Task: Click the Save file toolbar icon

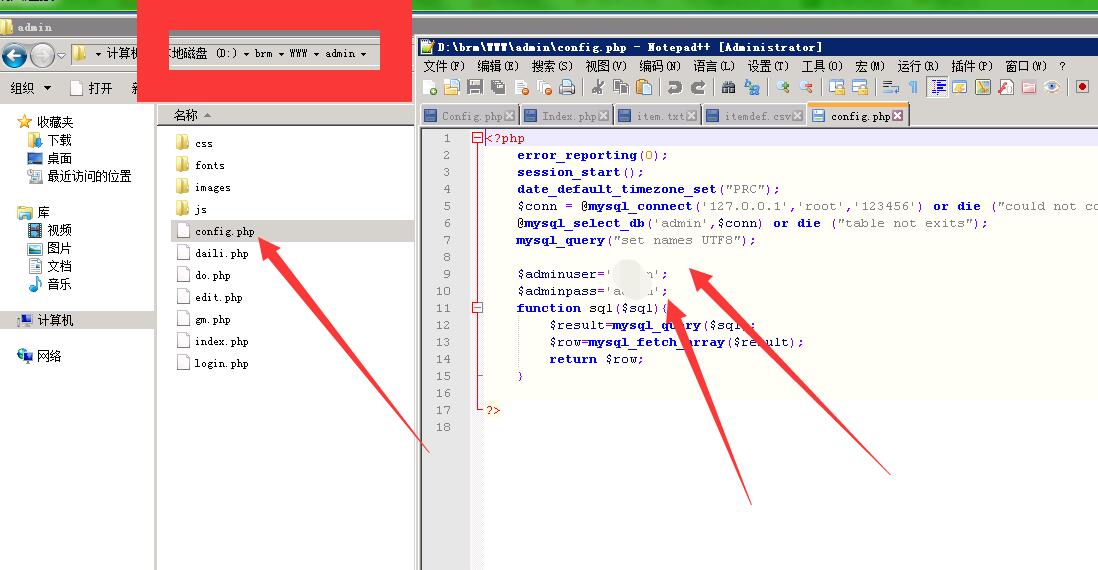Action: click(475, 88)
